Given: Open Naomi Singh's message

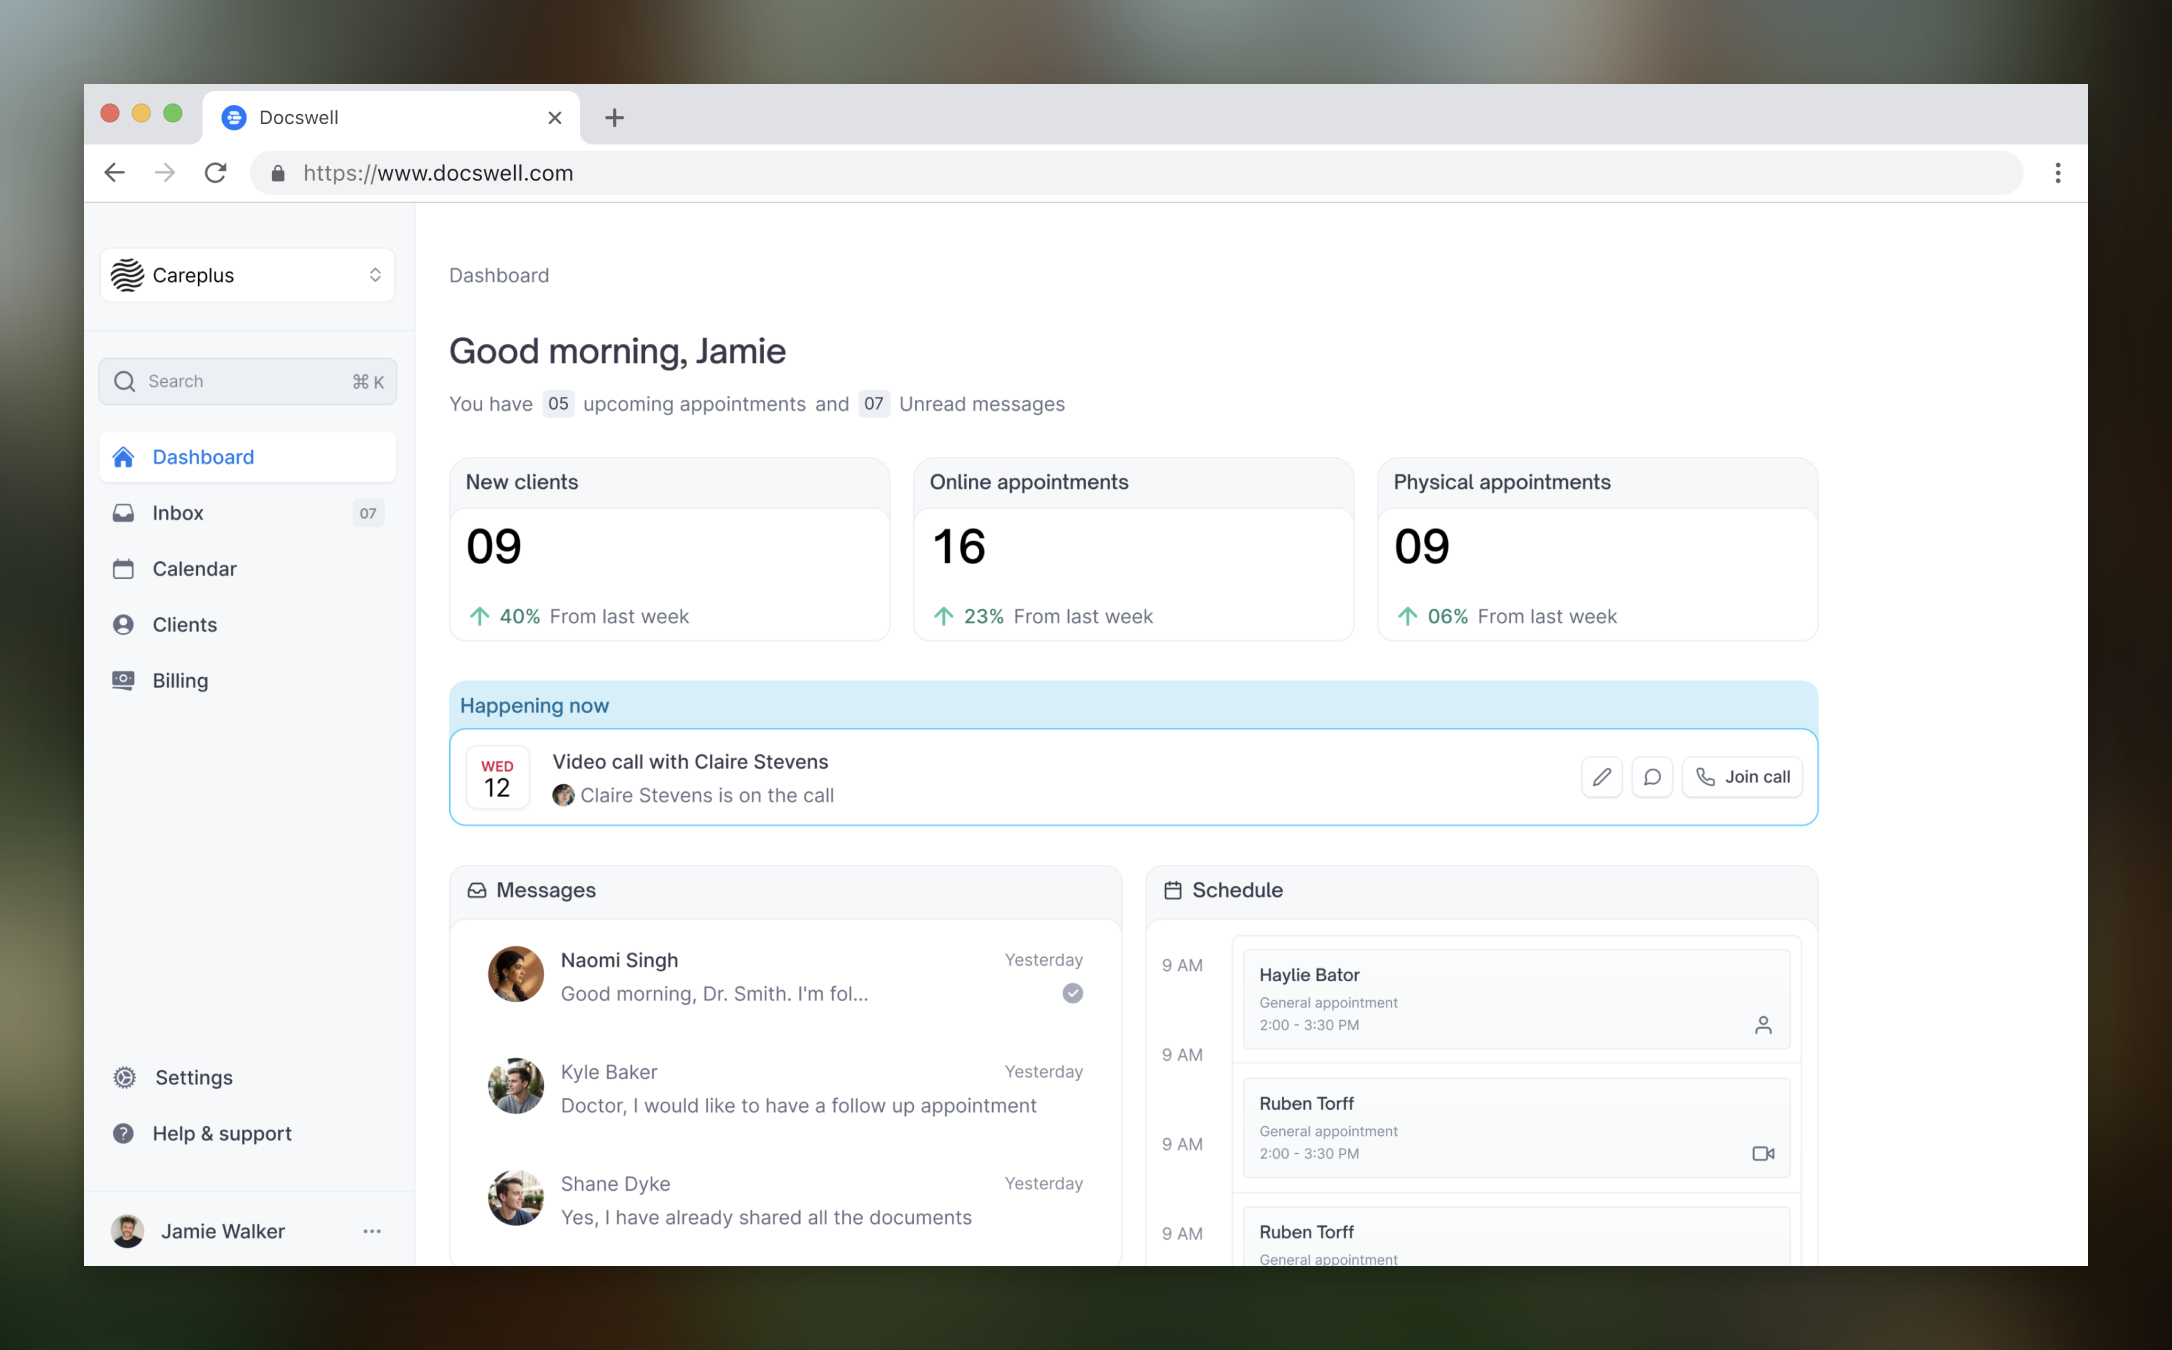Looking at the screenshot, I should coord(786,976).
